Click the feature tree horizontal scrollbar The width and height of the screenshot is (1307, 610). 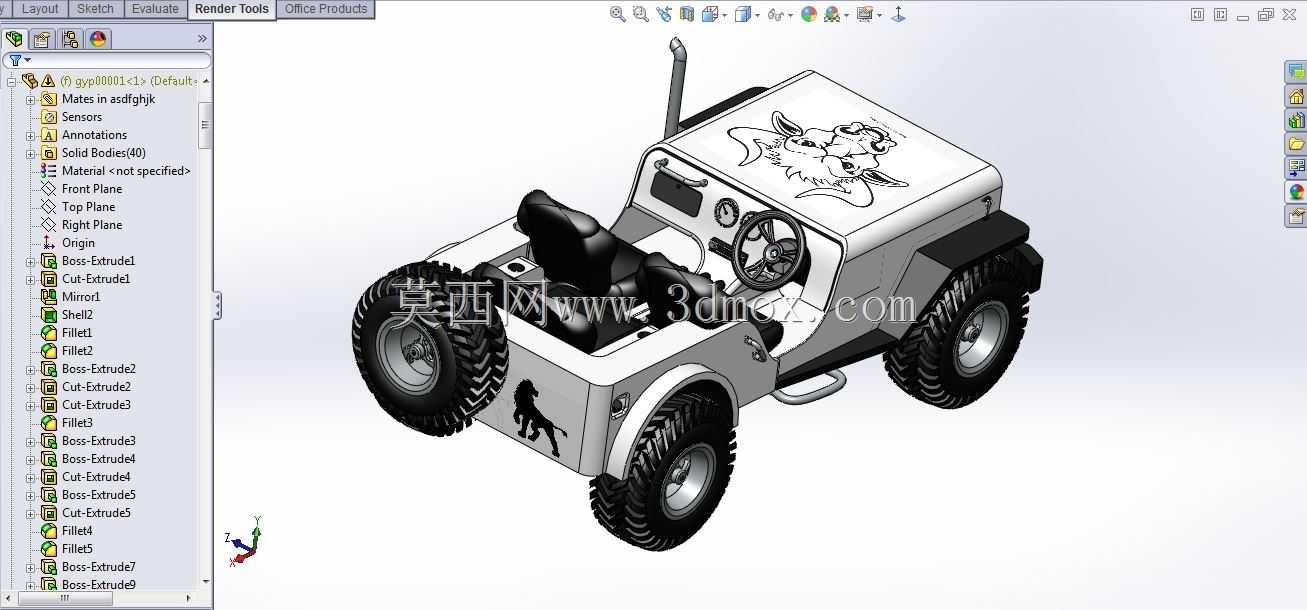pos(64,598)
